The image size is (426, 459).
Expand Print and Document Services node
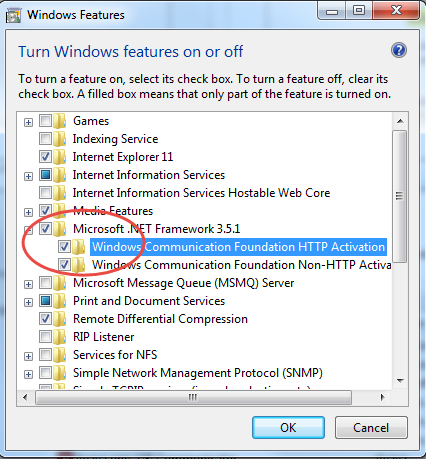click(28, 302)
